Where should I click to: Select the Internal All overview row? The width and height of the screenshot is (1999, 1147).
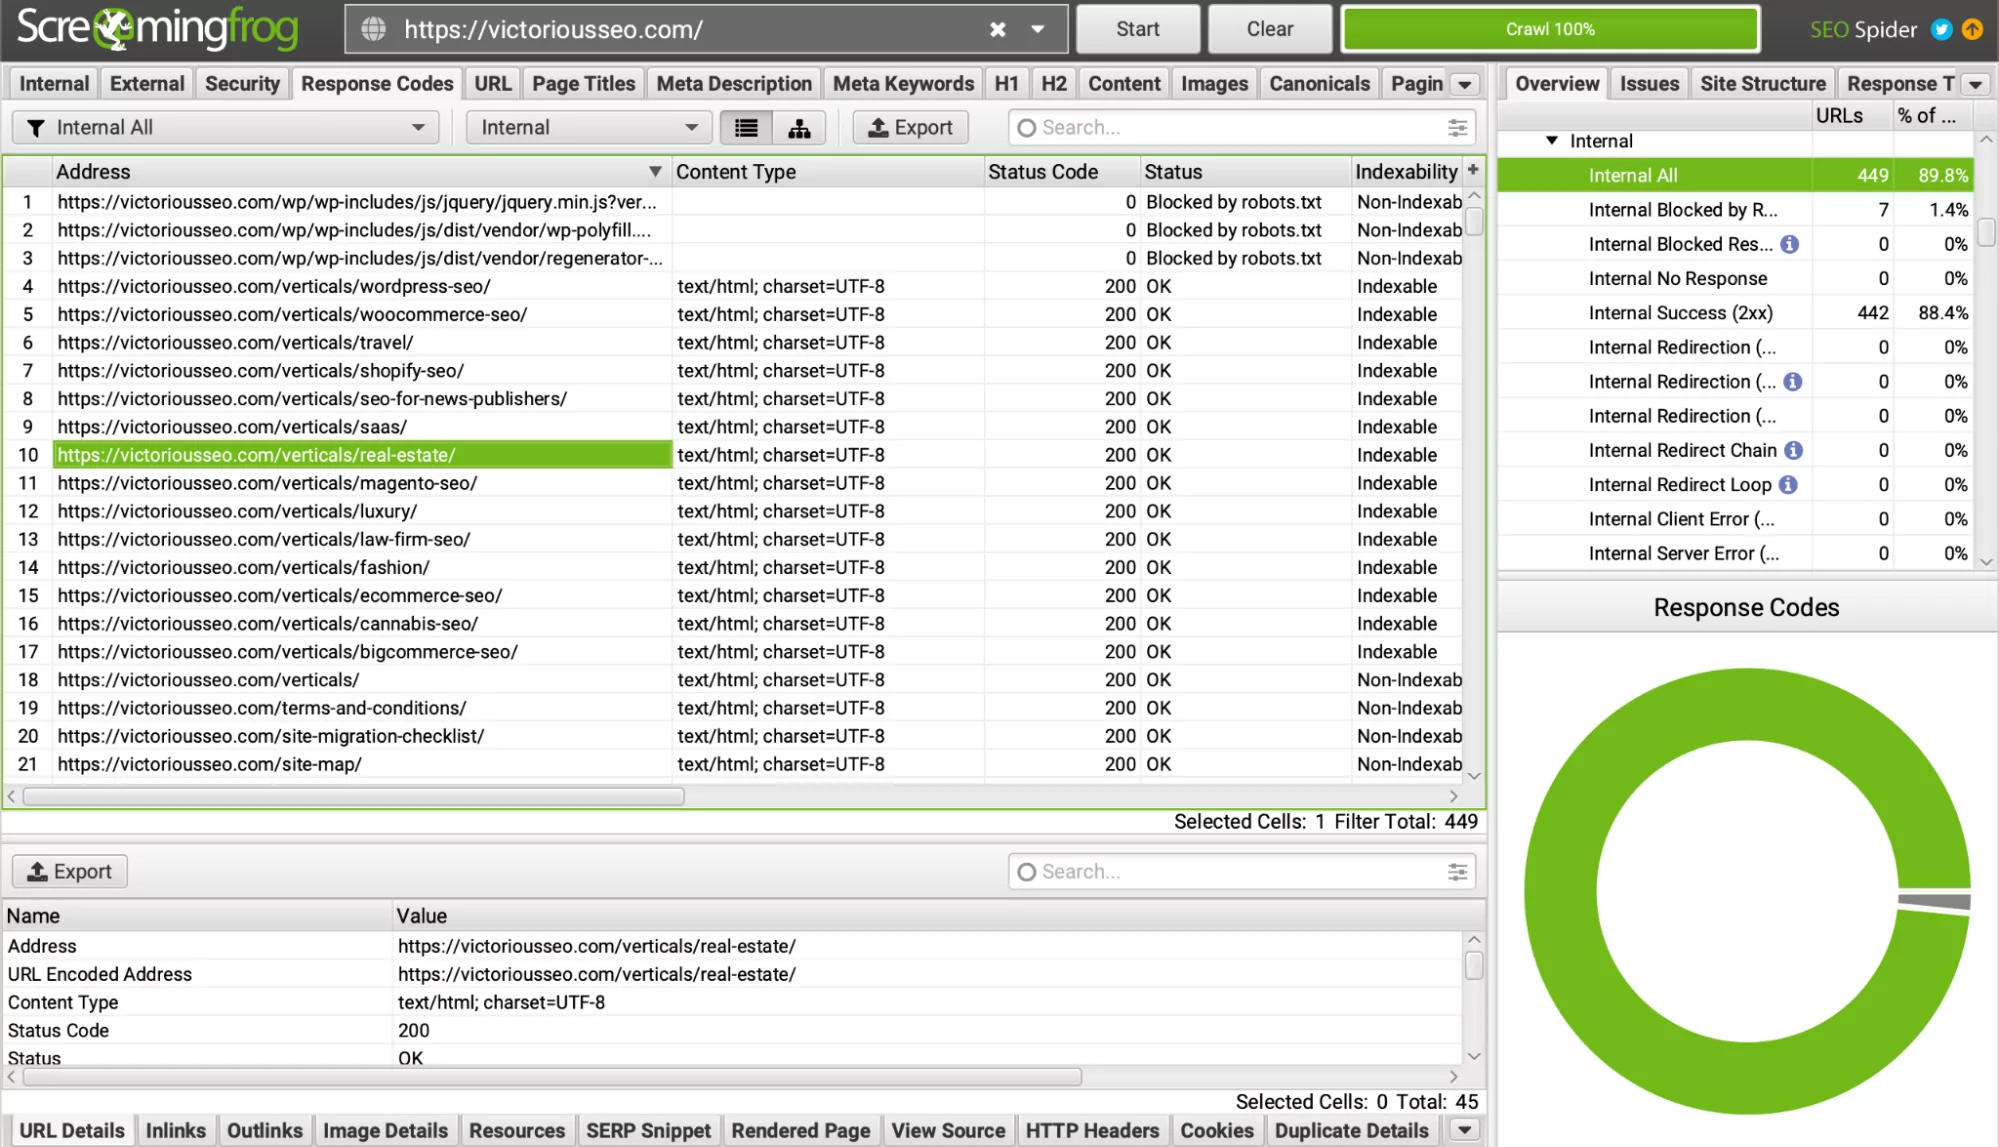click(x=1735, y=176)
